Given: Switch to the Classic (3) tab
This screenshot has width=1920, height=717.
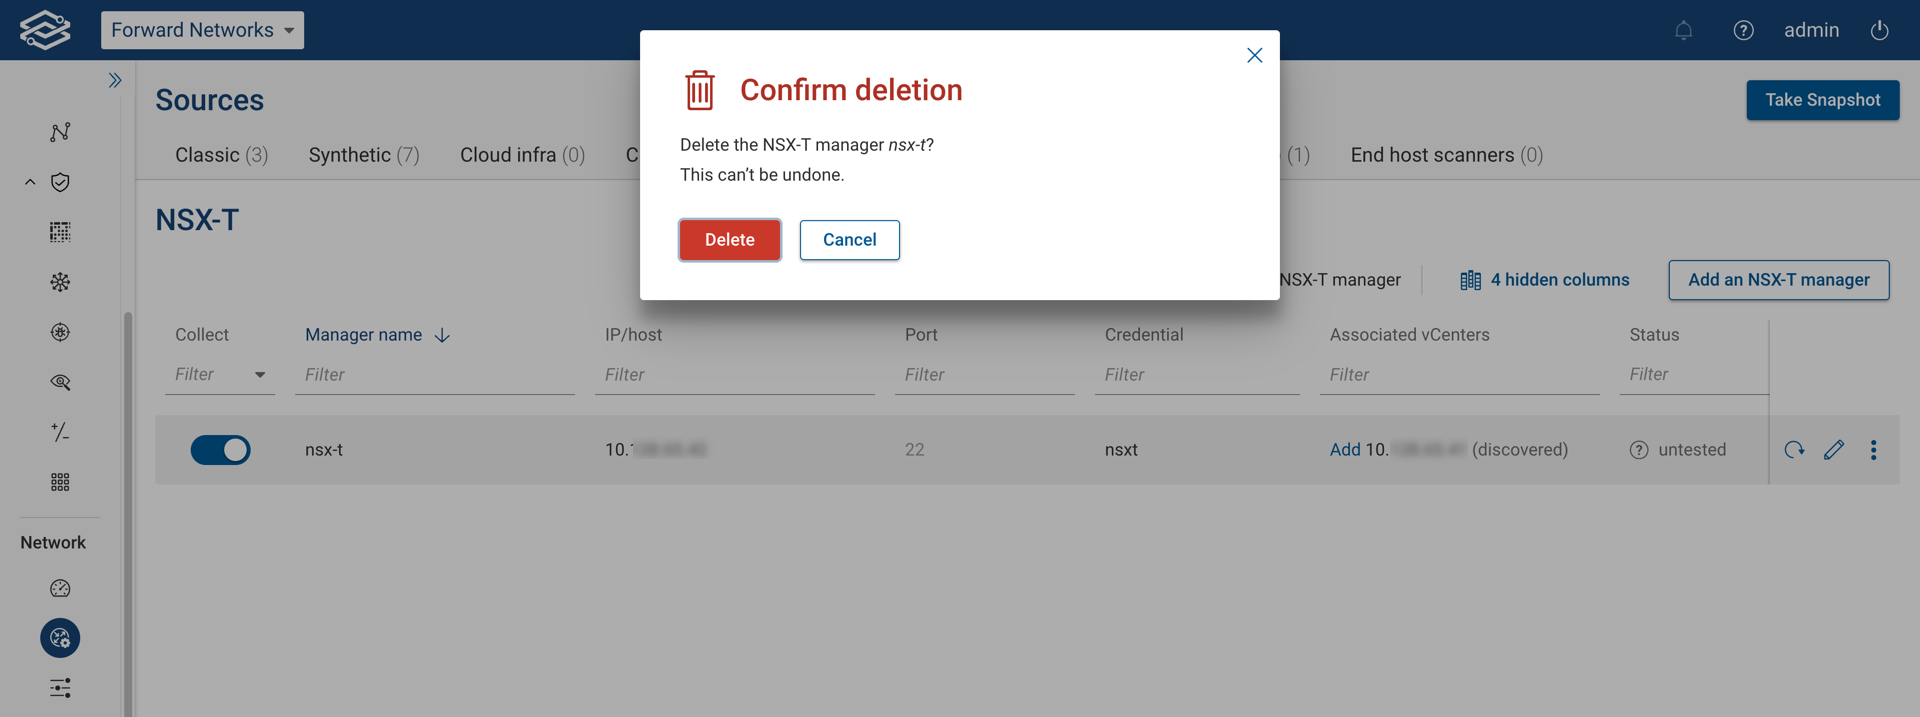Looking at the screenshot, I should (x=221, y=155).
